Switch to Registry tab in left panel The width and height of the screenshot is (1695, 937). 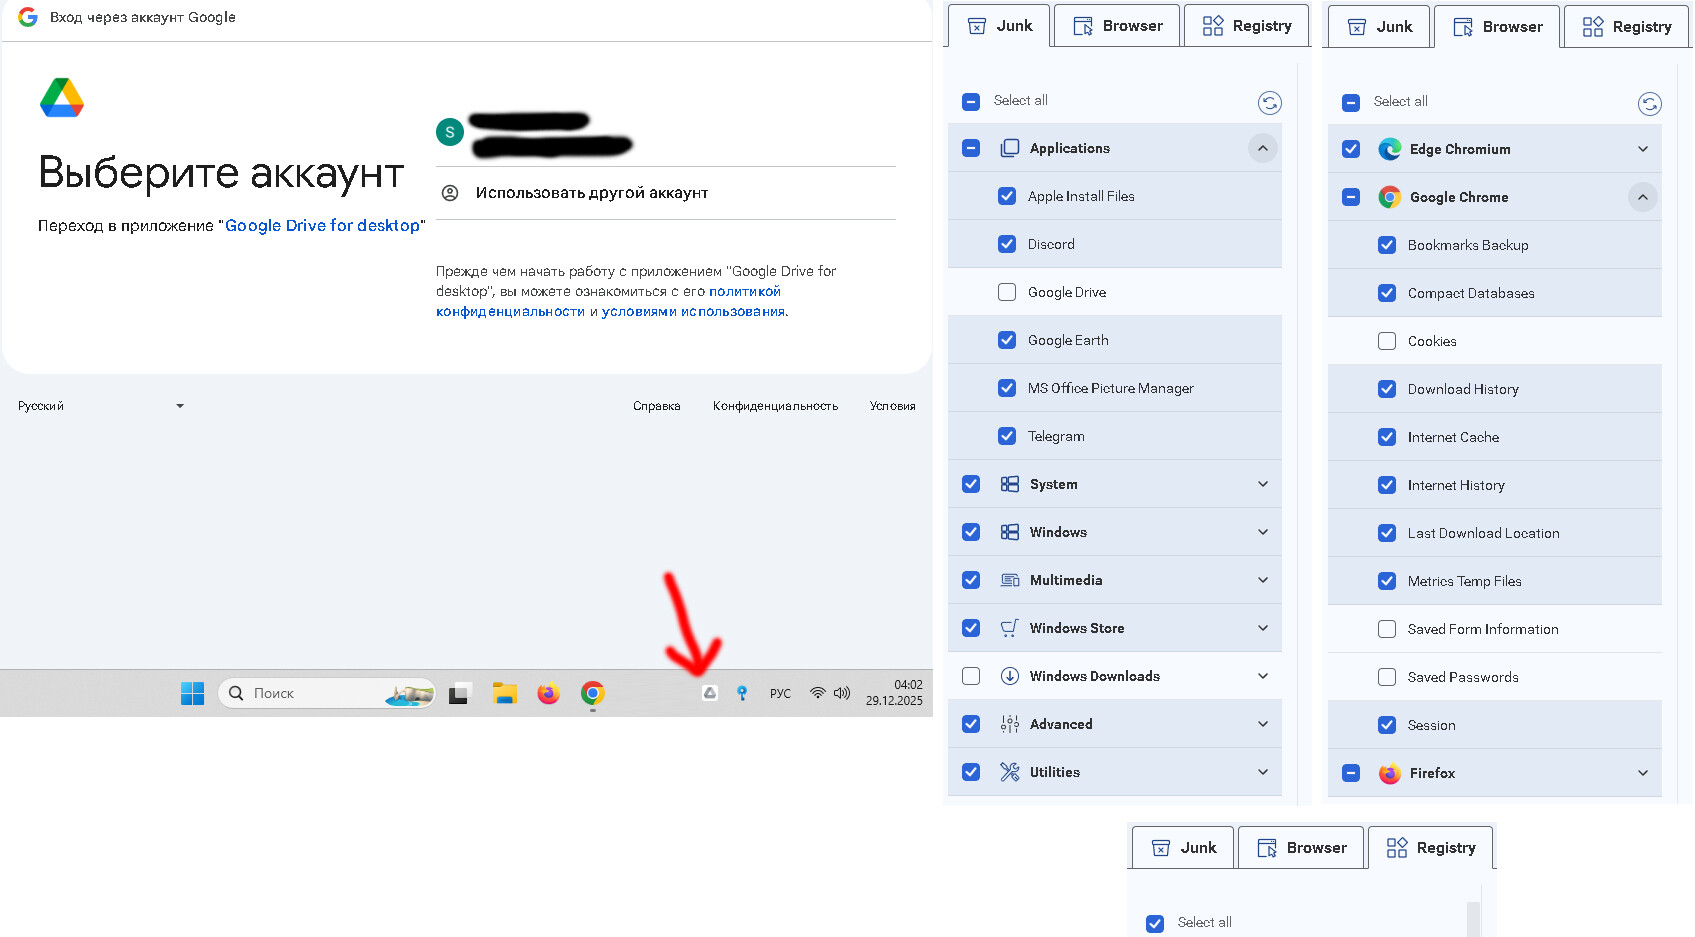point(1247,26)
